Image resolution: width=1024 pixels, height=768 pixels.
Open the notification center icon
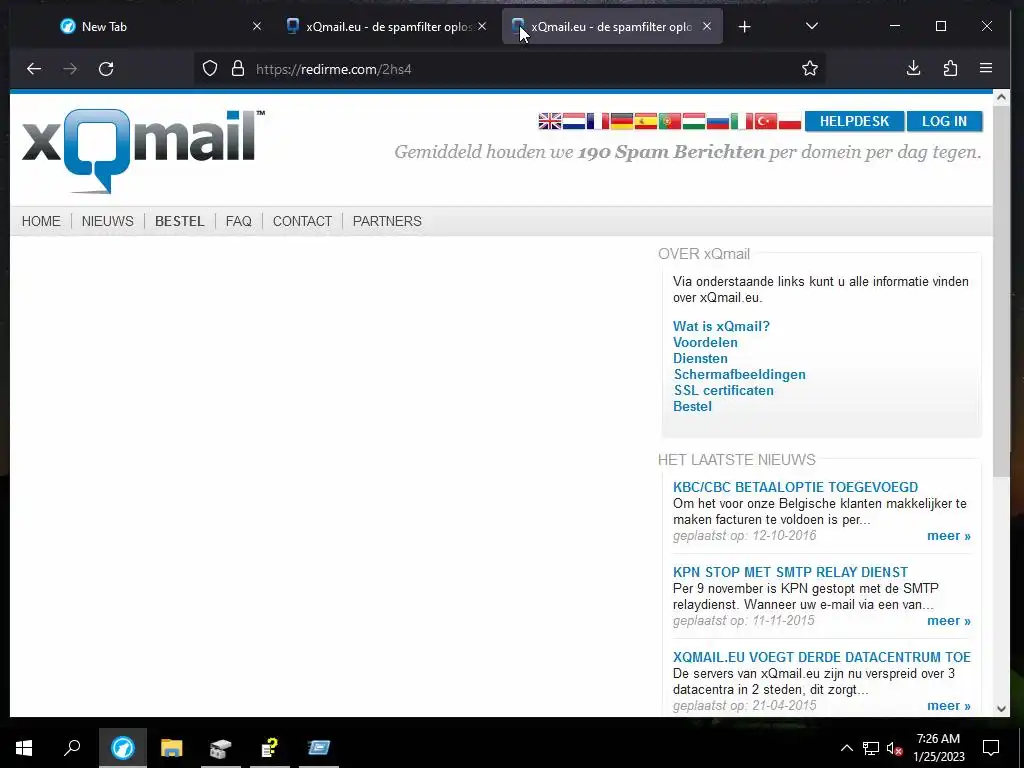point(991,748)
